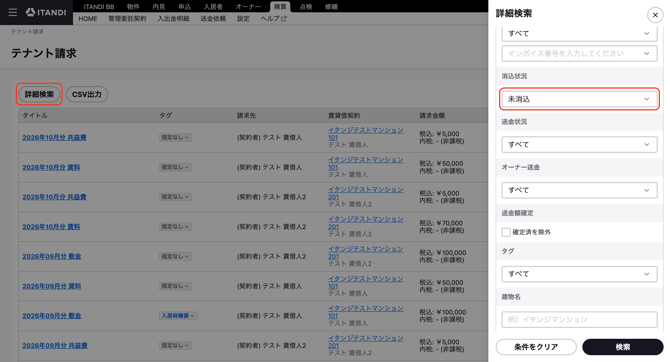
Task: Switch to the 点検 tab
Action: 306,6
